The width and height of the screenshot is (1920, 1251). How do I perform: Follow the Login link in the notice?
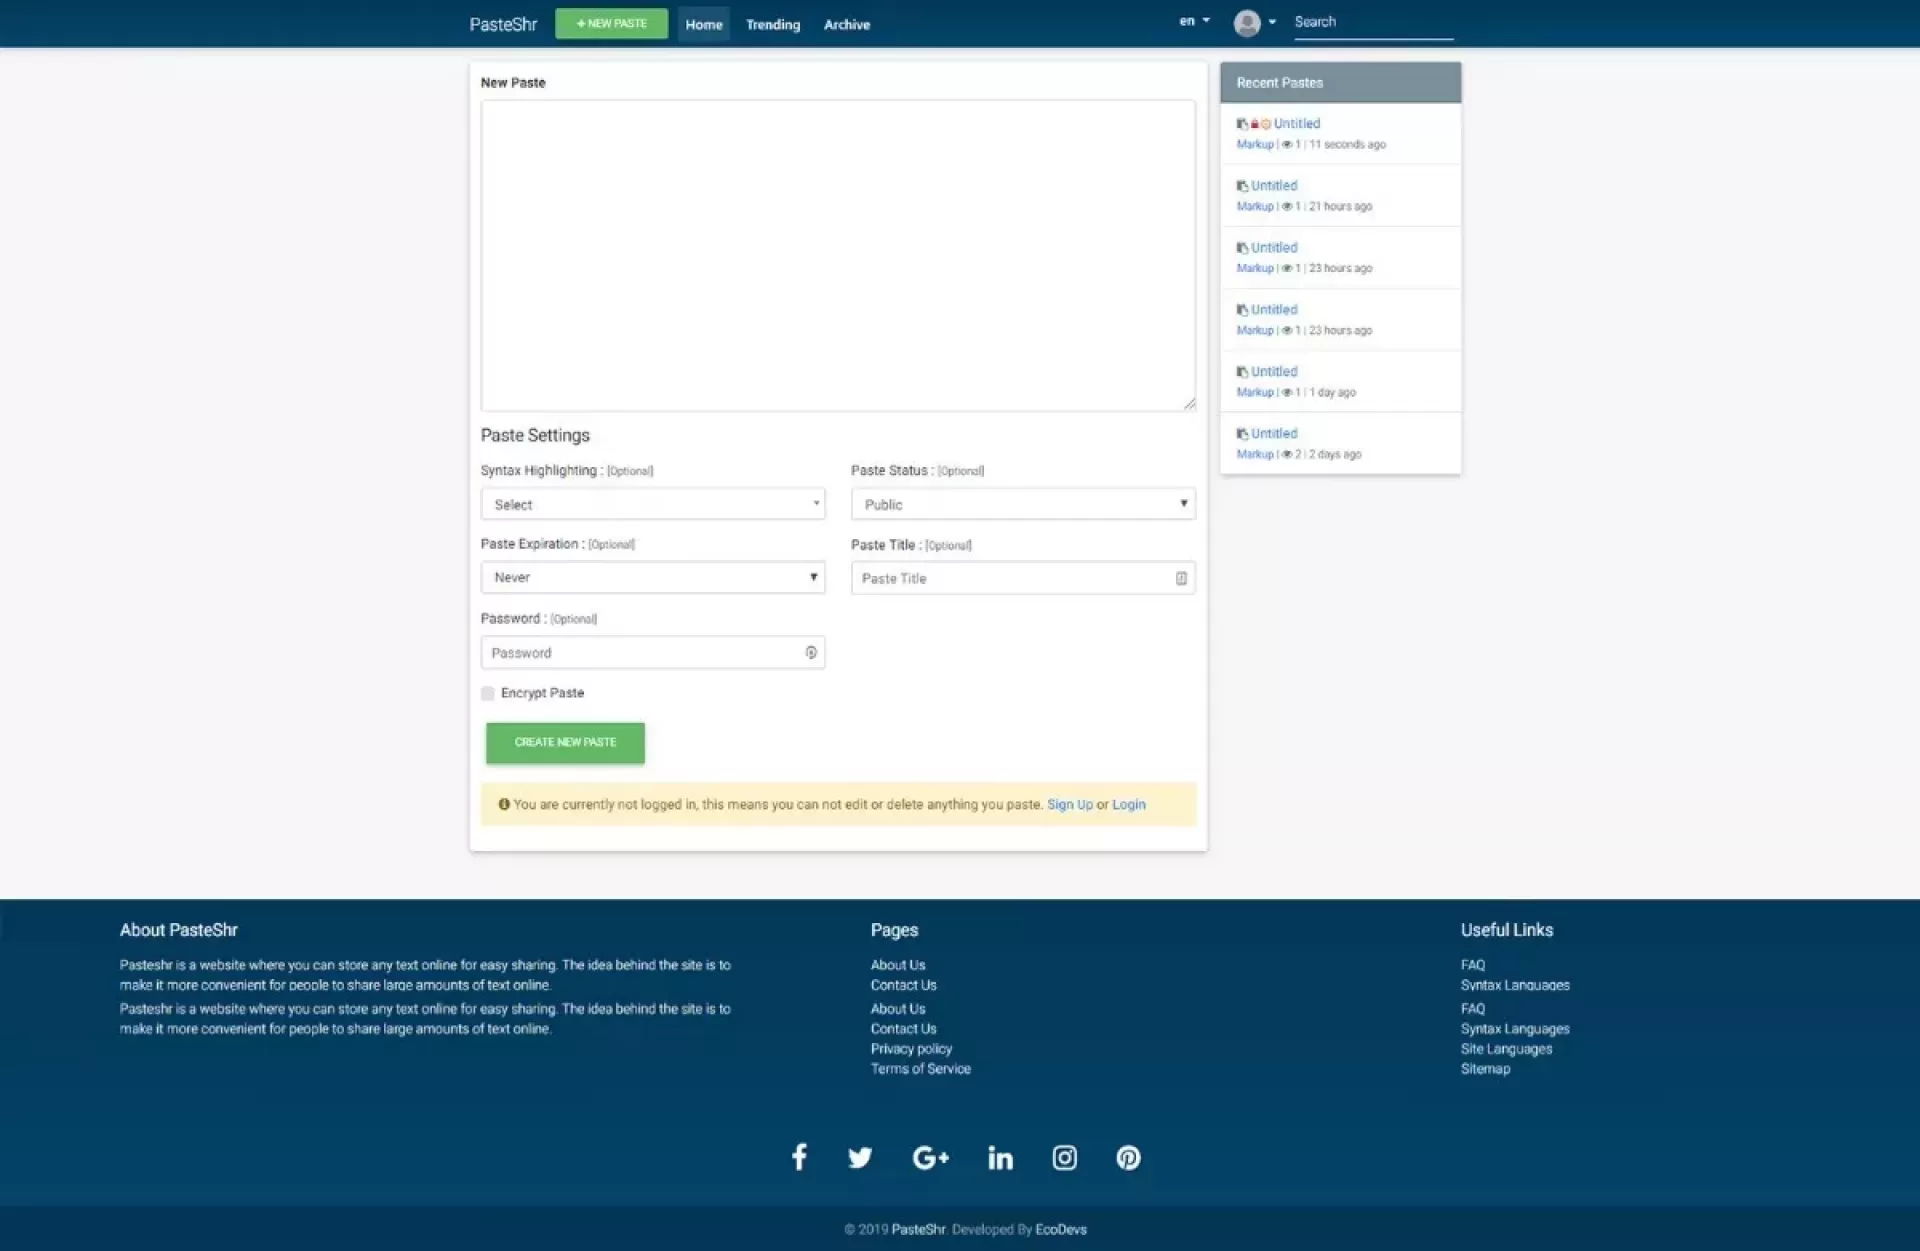(x=1129, y=804)
